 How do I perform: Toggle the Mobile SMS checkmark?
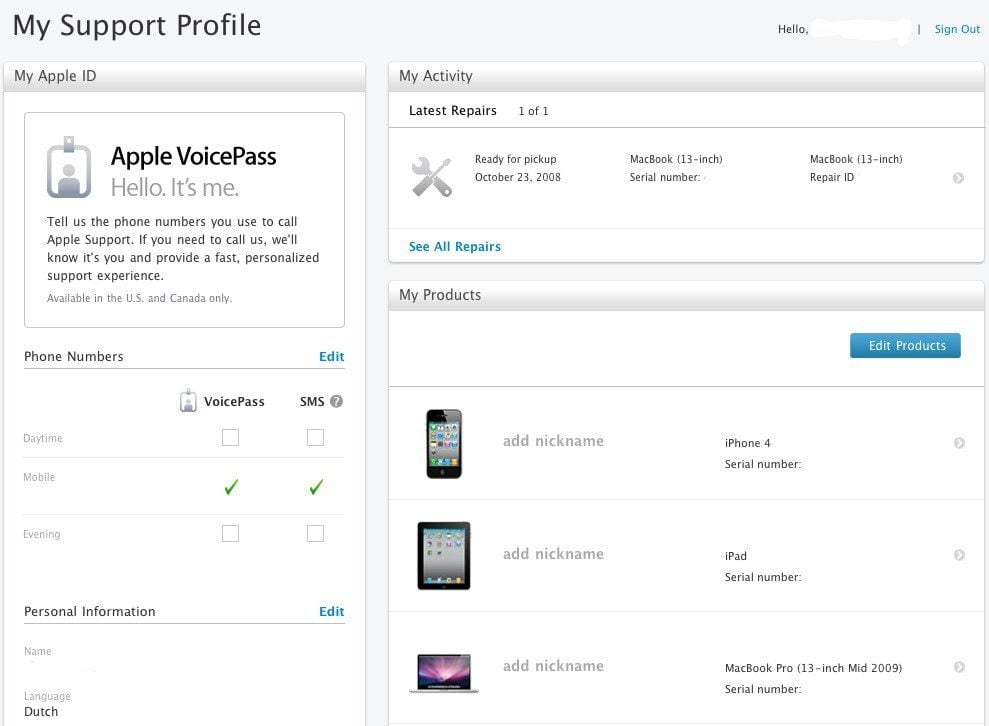[316, 487]
